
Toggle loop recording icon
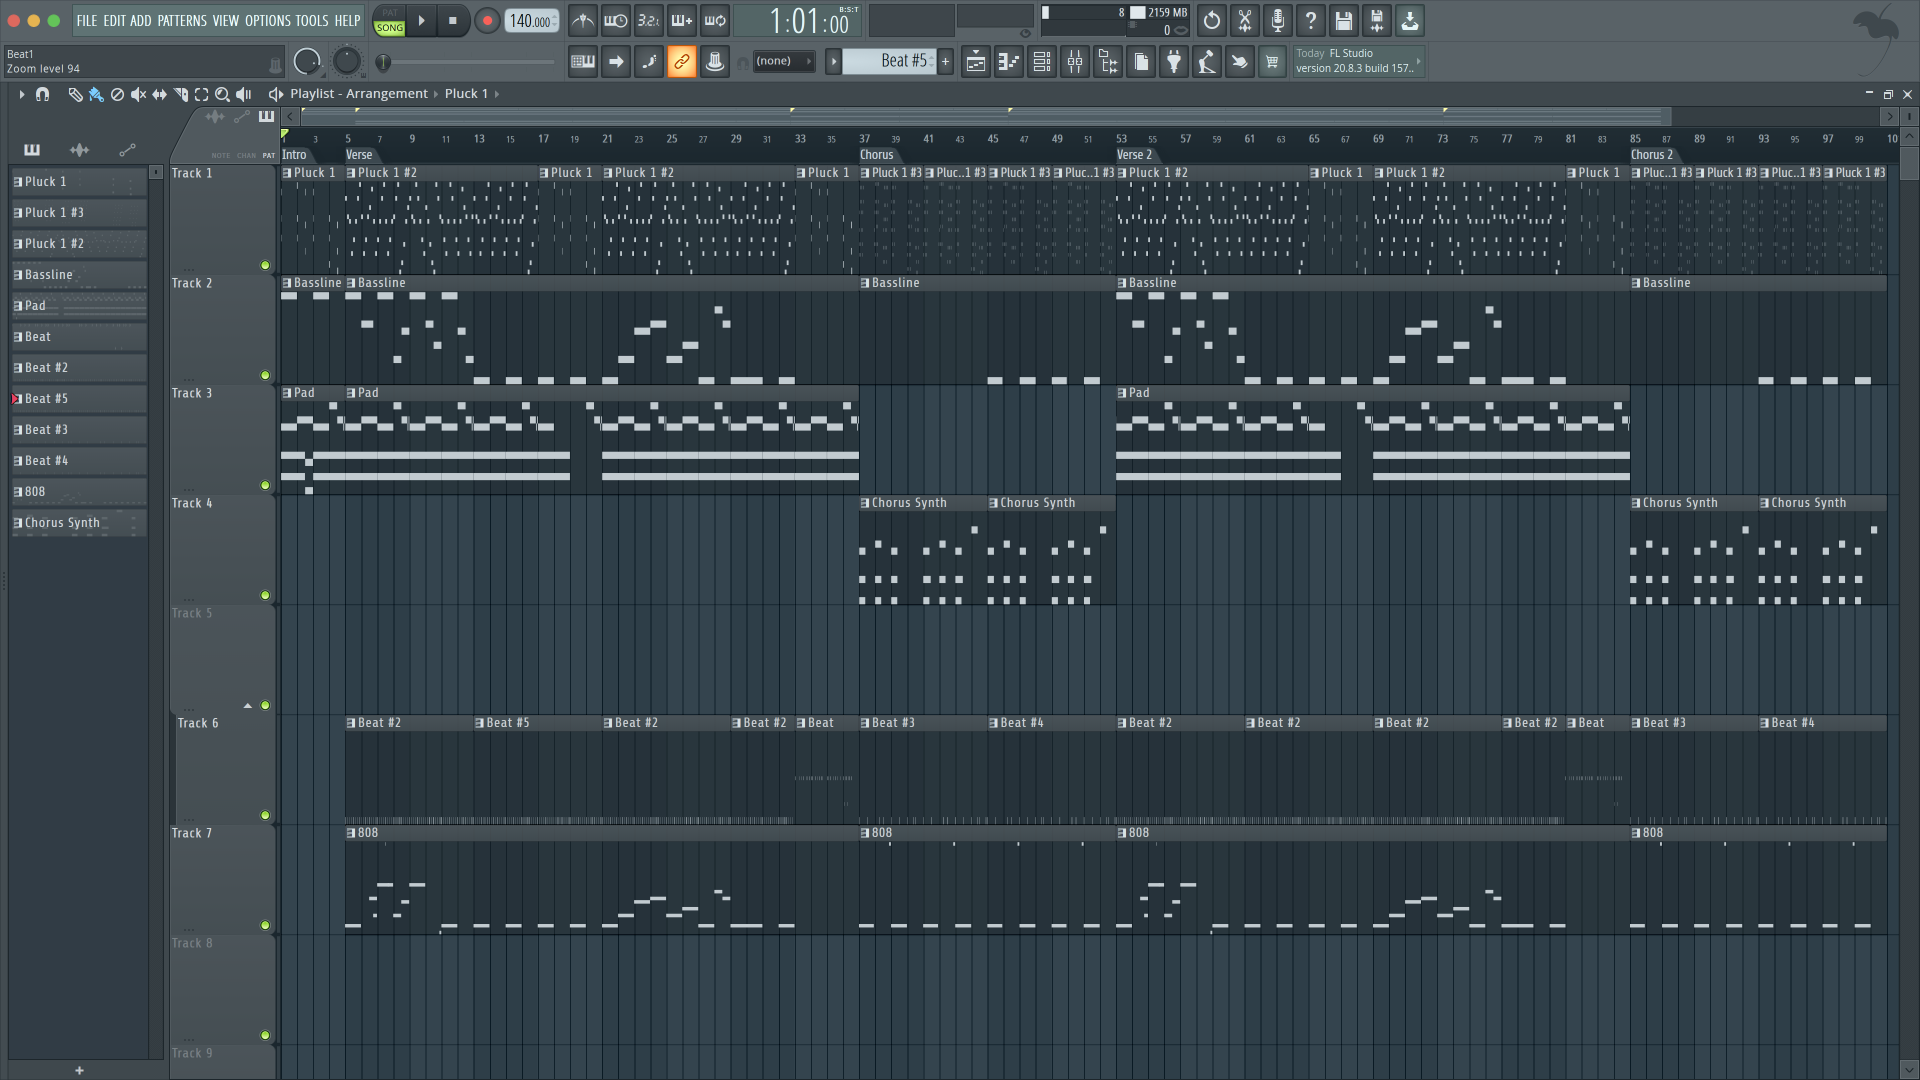click(715, 20)
